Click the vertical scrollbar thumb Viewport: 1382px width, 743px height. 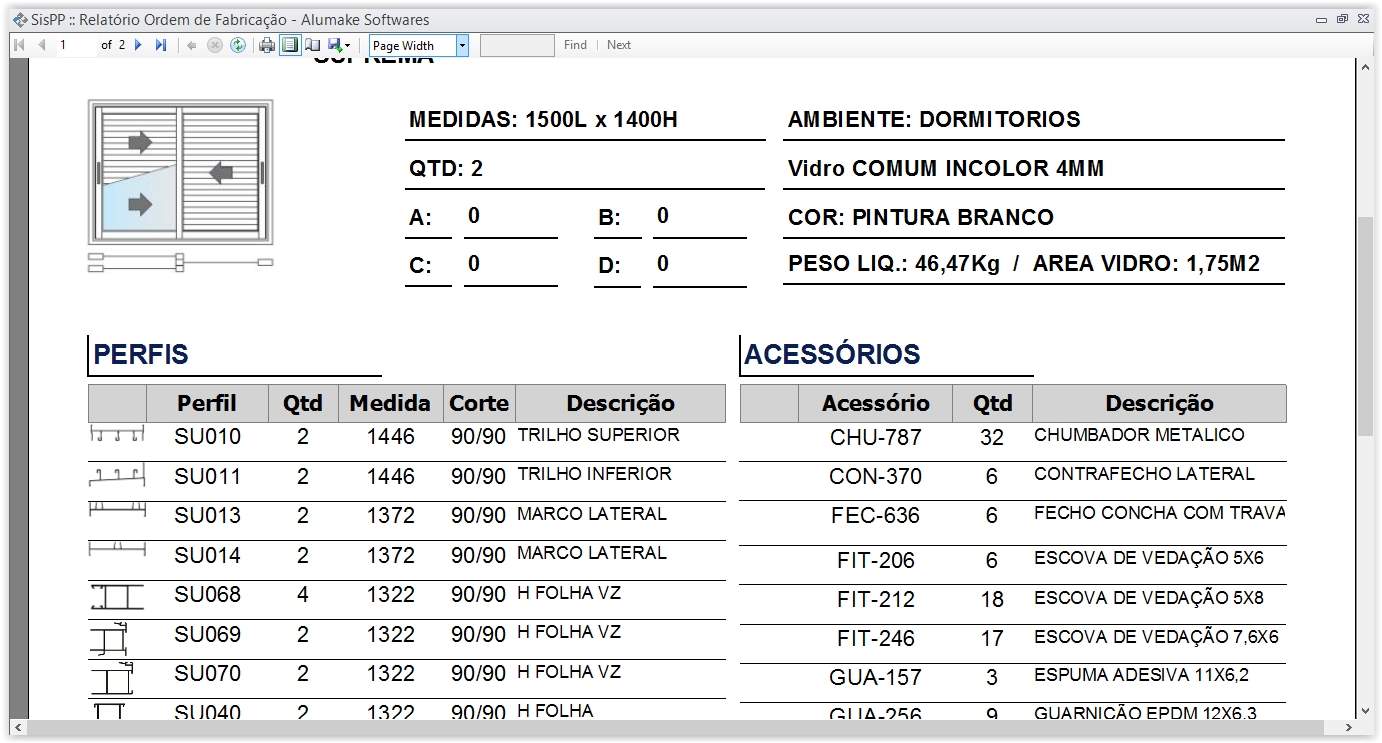[x=1365, y=325]
